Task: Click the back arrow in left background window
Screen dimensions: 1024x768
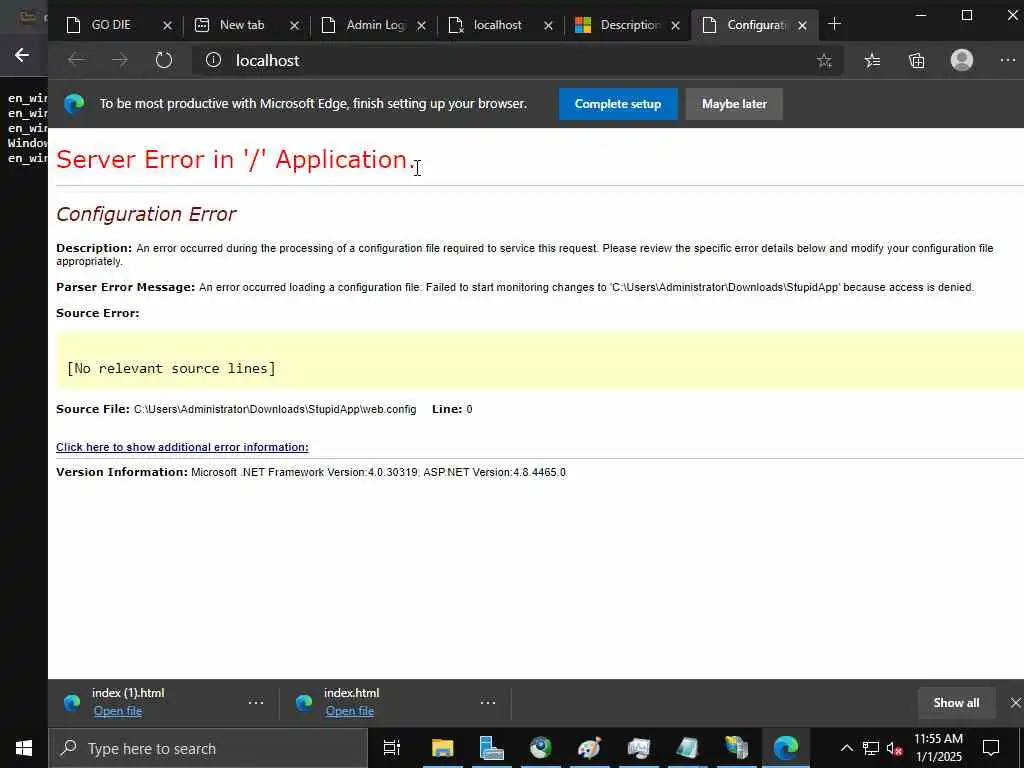Action: [22, 56]
